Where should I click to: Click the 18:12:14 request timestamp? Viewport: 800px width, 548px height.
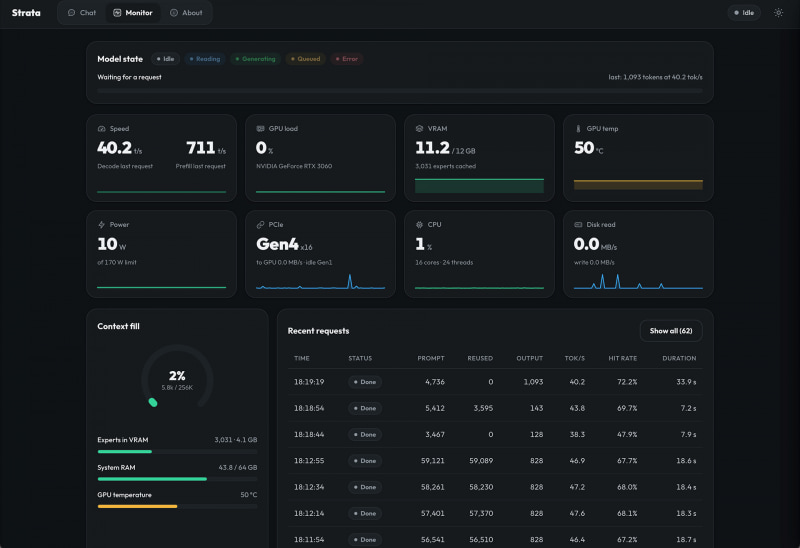click(309, 513)
